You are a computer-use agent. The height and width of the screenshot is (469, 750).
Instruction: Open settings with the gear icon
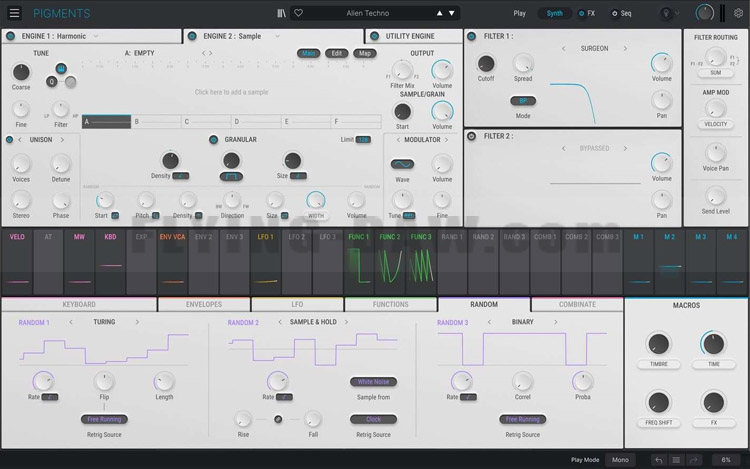pos(739,13)
